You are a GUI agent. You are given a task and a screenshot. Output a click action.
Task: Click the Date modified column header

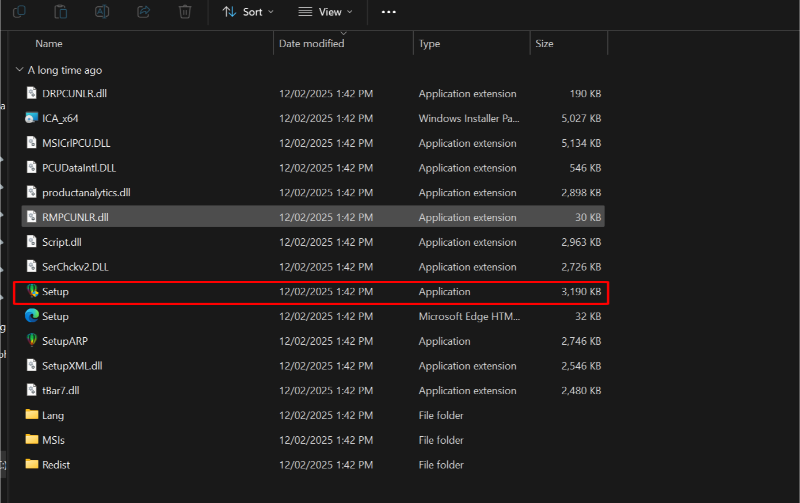[312, 44]
